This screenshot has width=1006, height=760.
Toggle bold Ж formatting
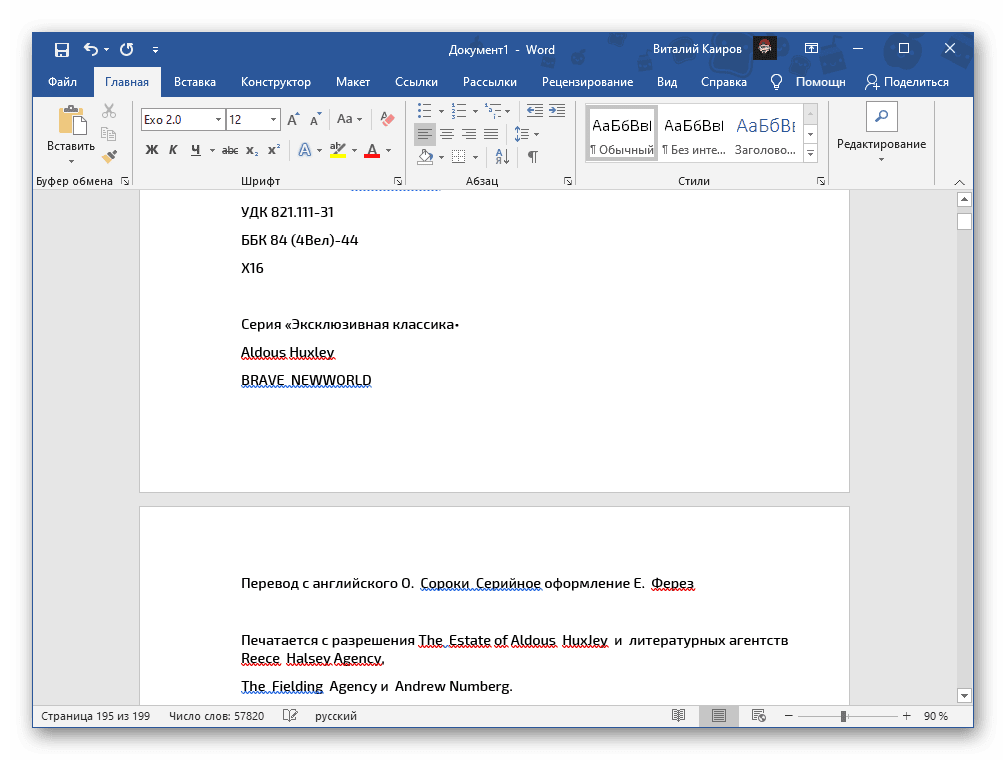(x=151, y=150)
